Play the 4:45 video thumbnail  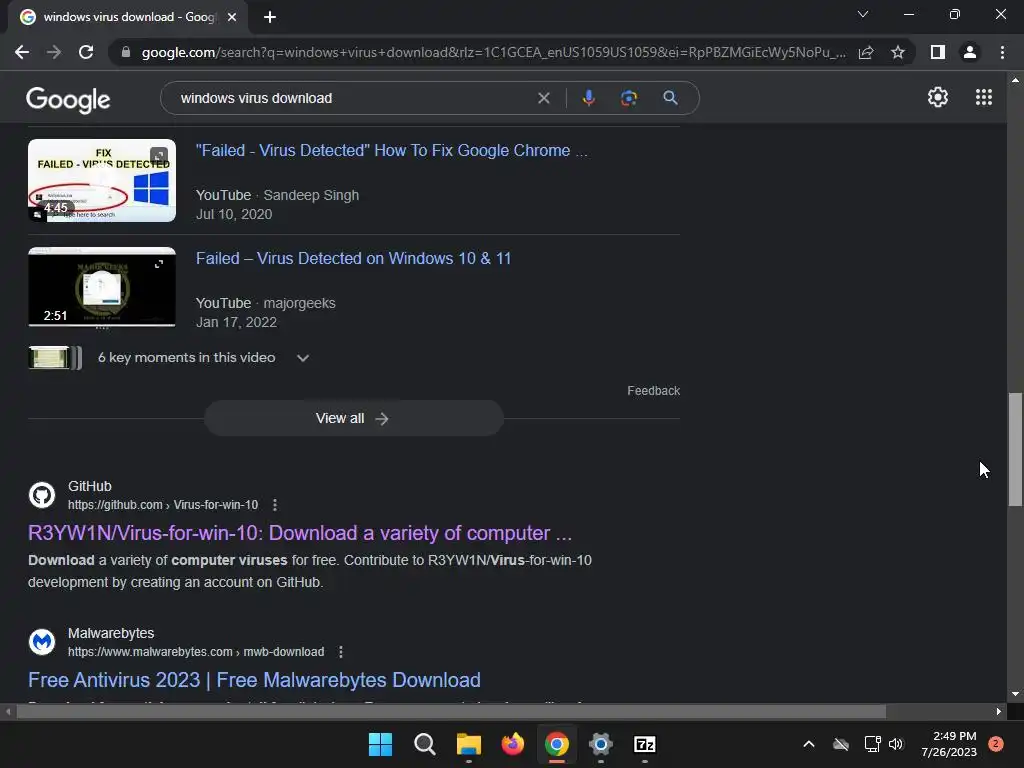pos(102,180)
